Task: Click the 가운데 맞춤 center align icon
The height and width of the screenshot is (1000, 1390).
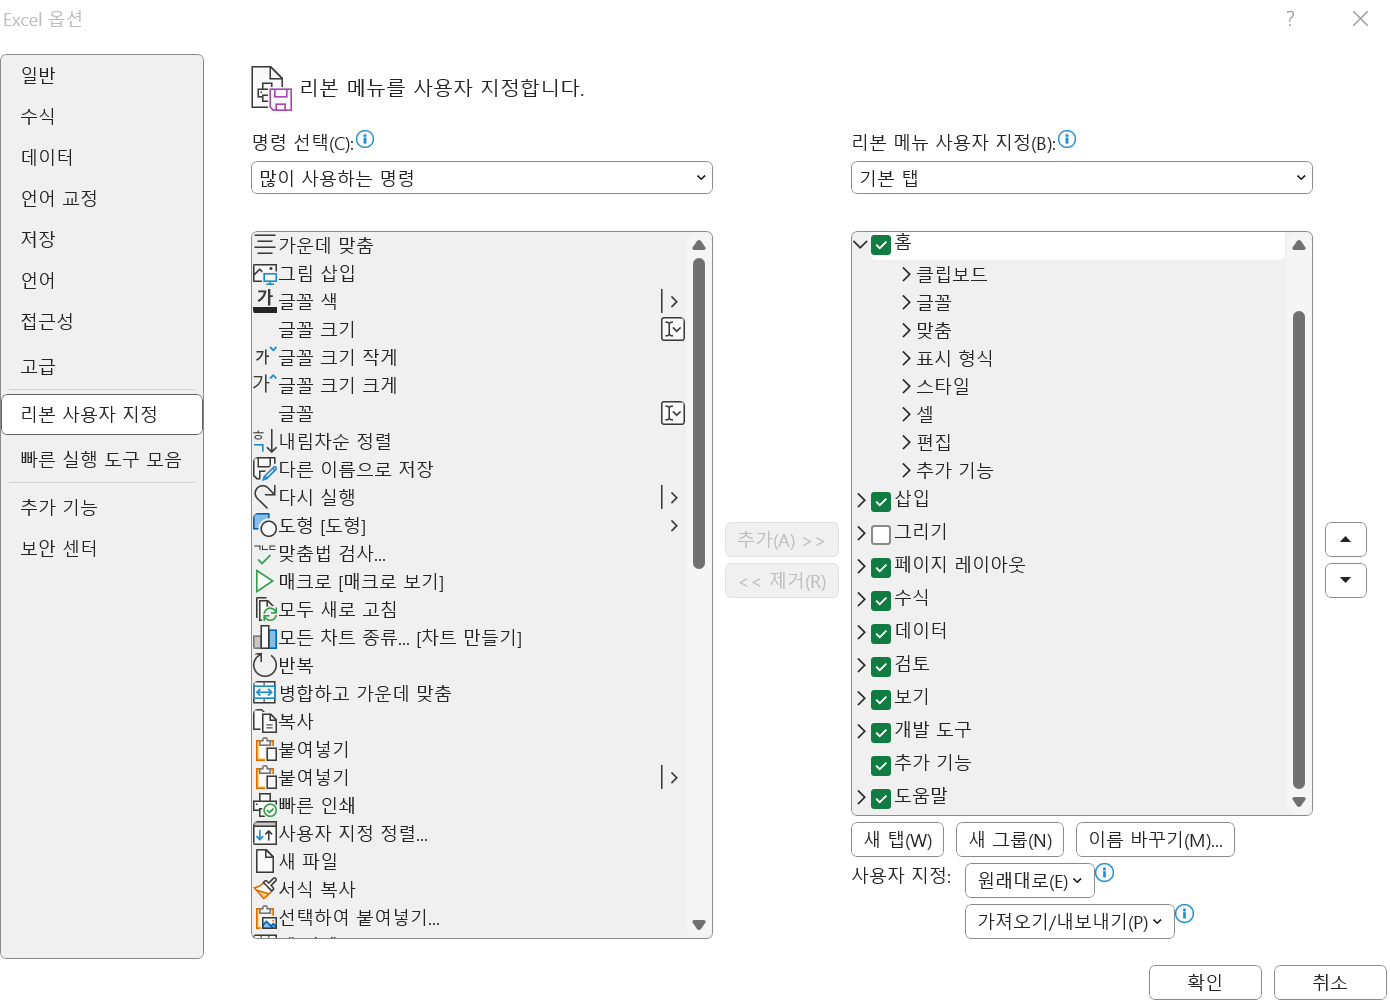Action: pyautogui.click(x=265, y=244)
